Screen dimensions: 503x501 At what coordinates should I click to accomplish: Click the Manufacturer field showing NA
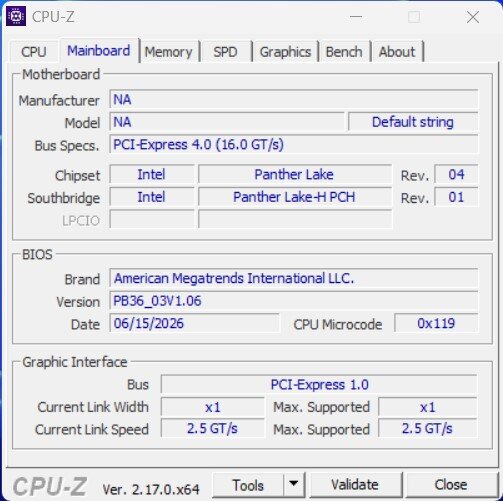294,99
